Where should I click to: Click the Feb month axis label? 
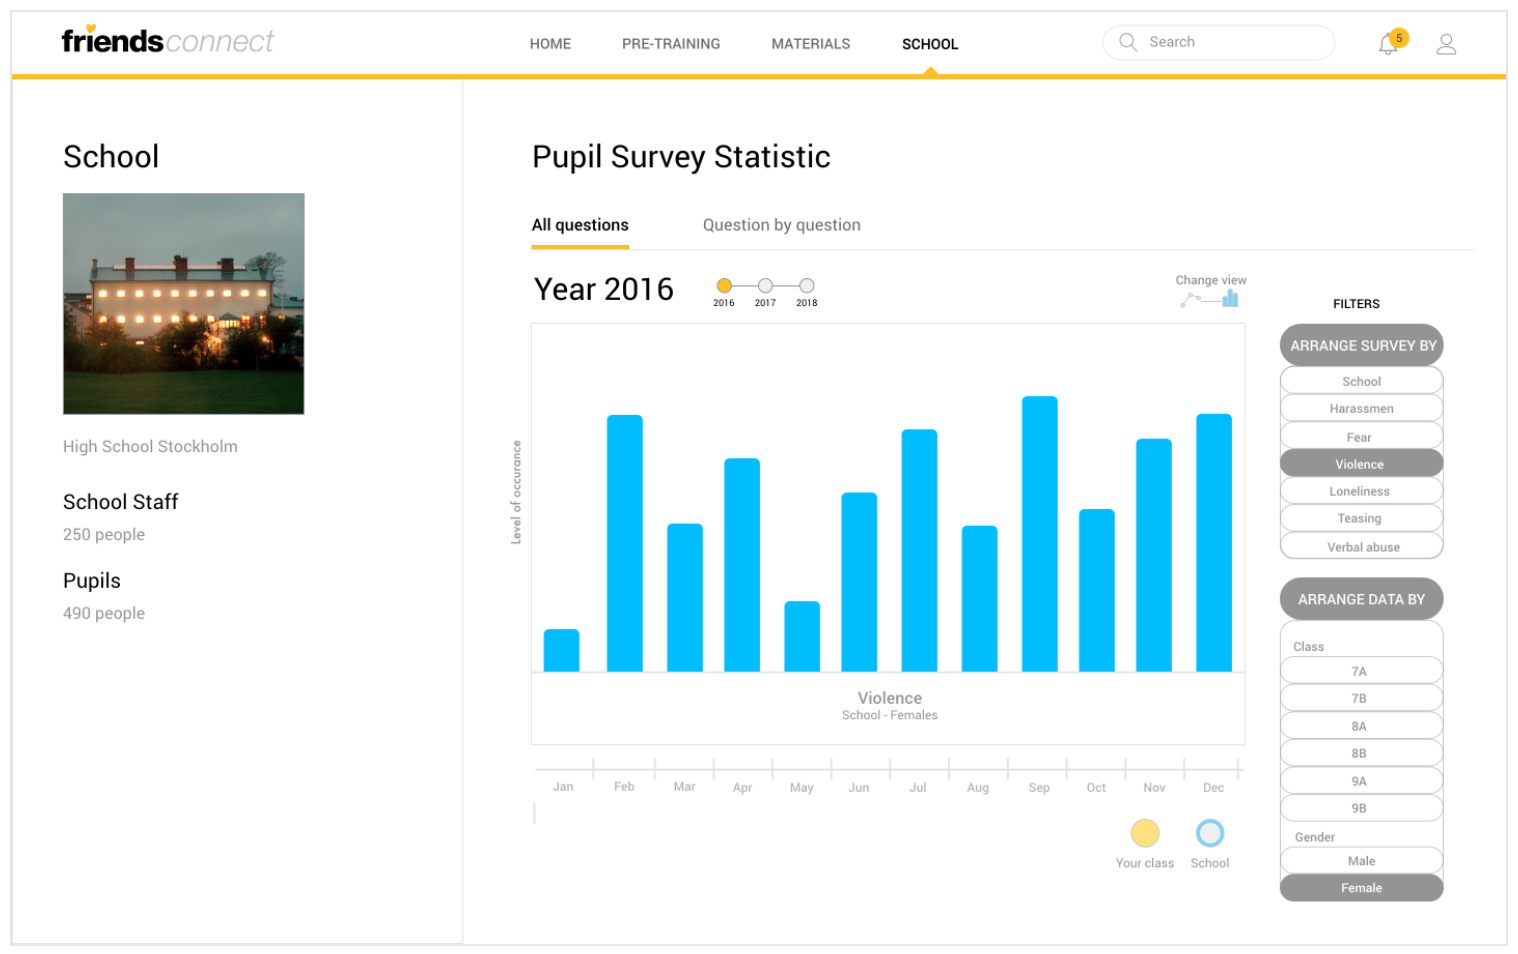click(x=624, y=787)
